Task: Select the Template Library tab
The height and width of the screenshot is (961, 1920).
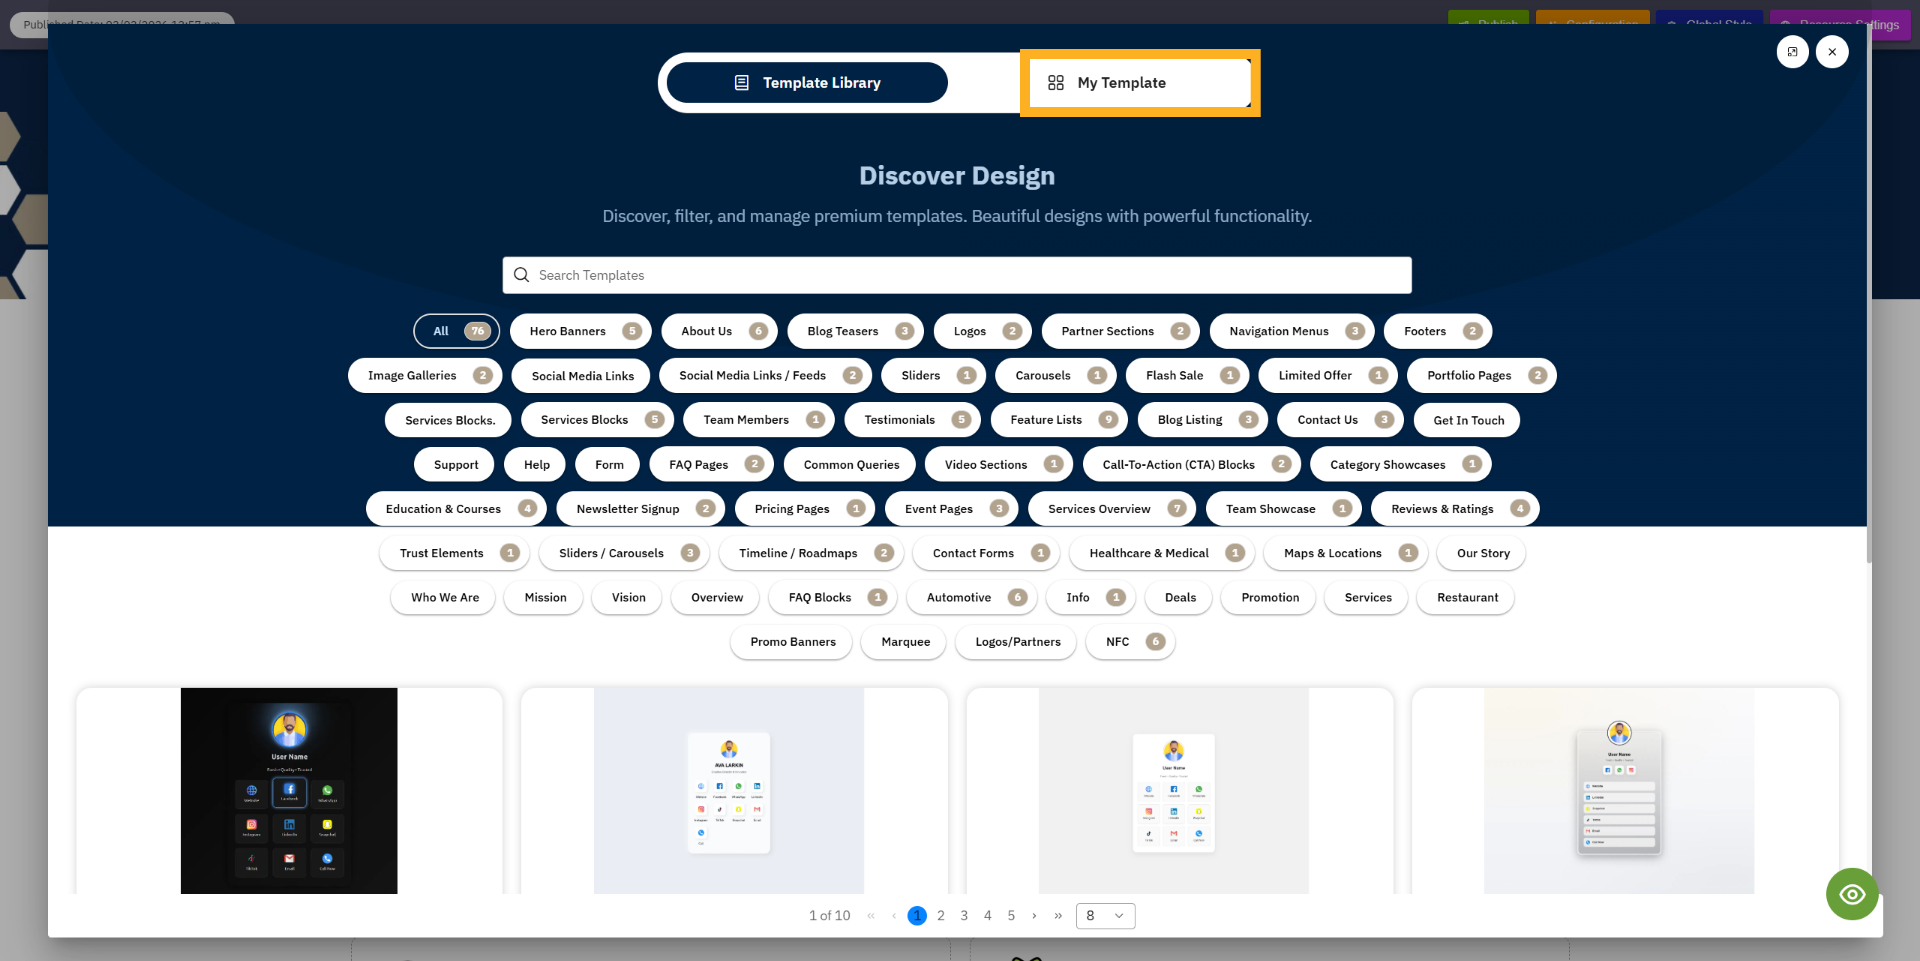Action: point(807,83)
